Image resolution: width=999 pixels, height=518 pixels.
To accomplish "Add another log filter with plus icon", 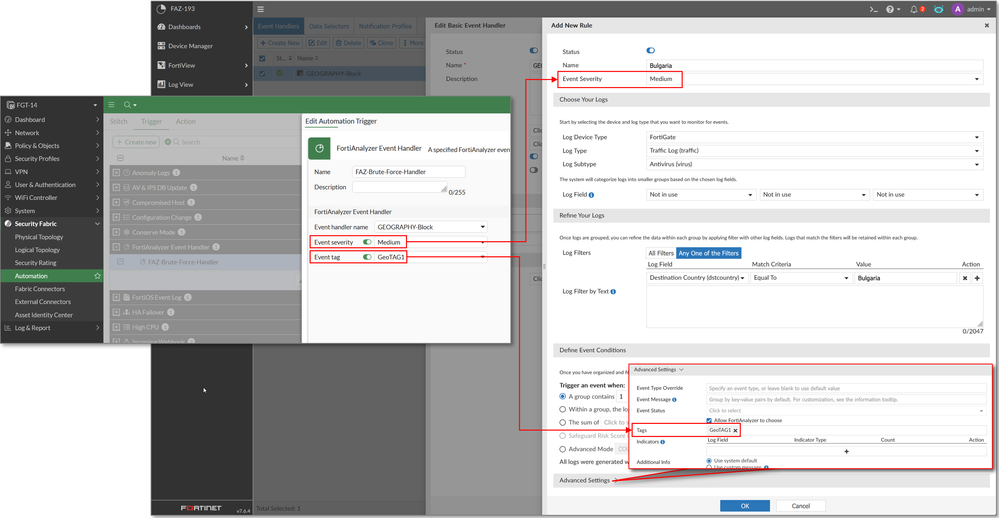I will click(977, 278).
